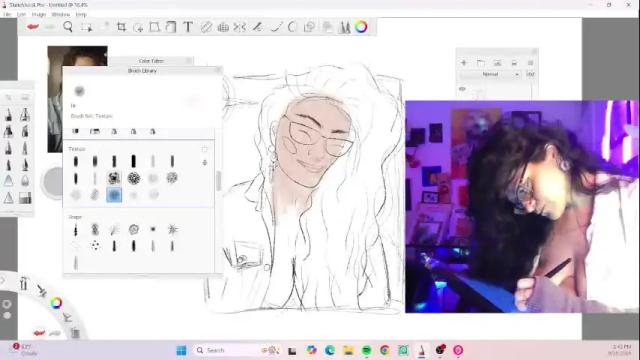
Task: Select the Text tool
Action: click(188, 27)
